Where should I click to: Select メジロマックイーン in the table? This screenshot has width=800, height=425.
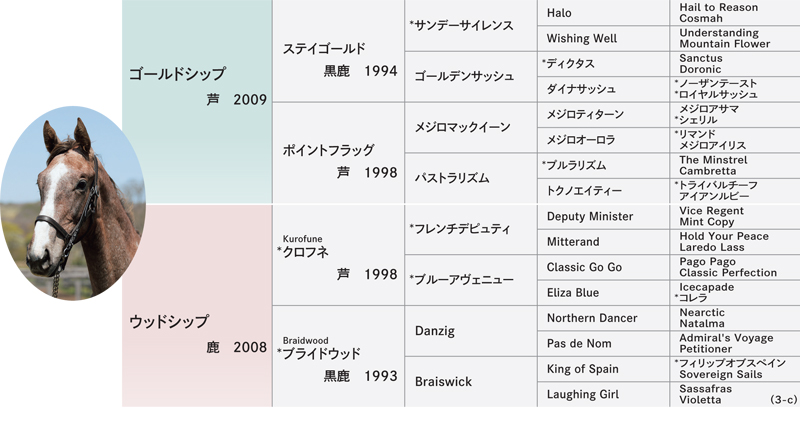471,128
